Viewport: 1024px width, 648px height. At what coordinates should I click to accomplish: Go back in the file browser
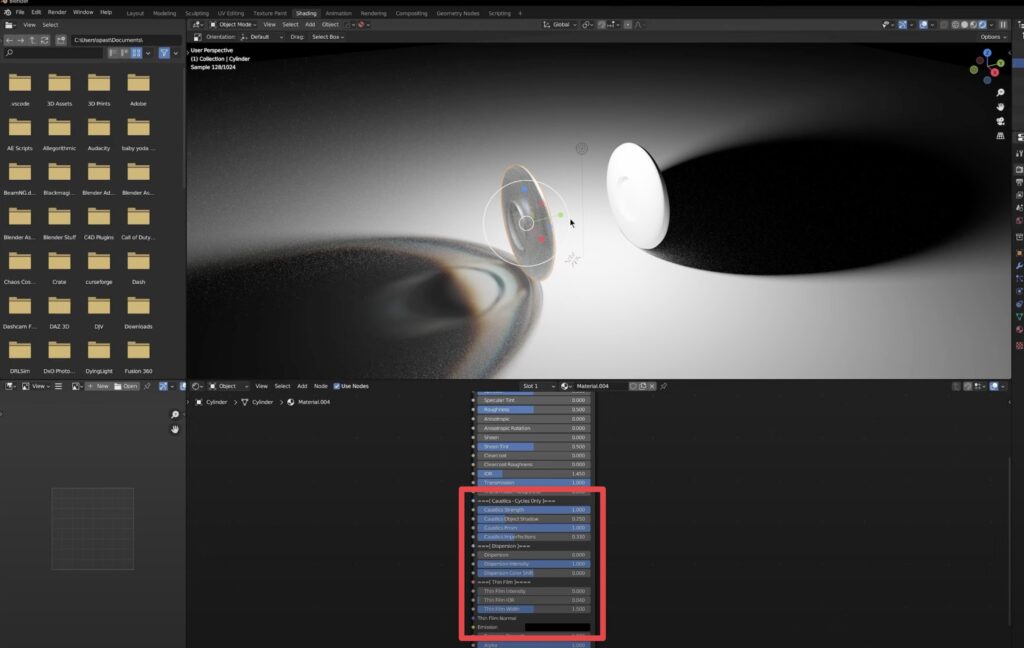9,40
